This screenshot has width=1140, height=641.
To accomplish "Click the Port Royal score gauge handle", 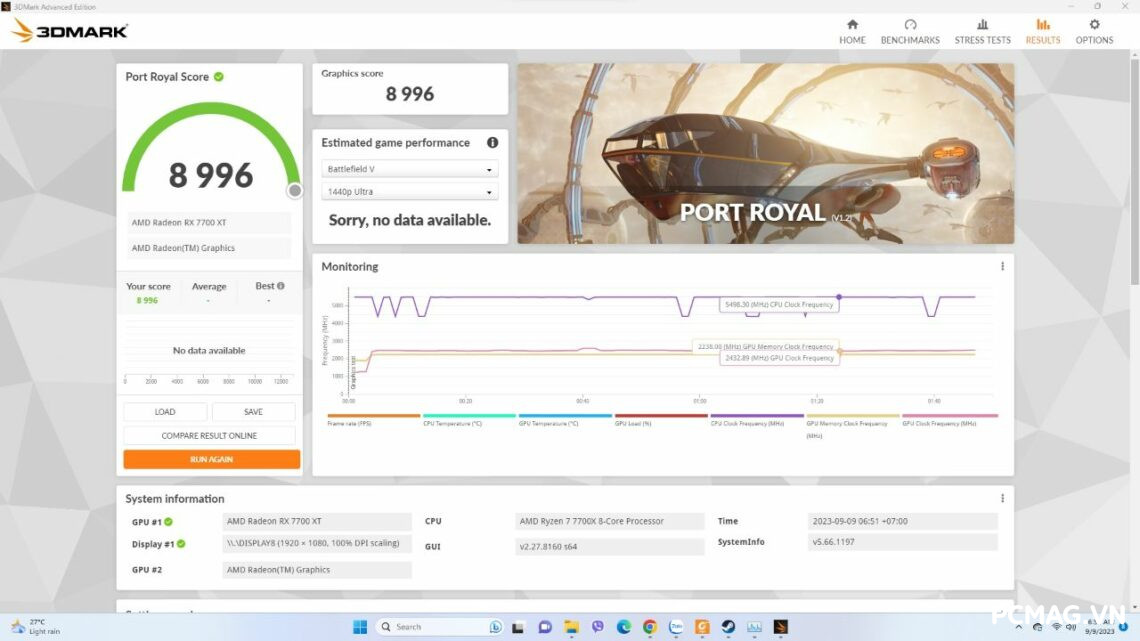I will click(294, 190).
